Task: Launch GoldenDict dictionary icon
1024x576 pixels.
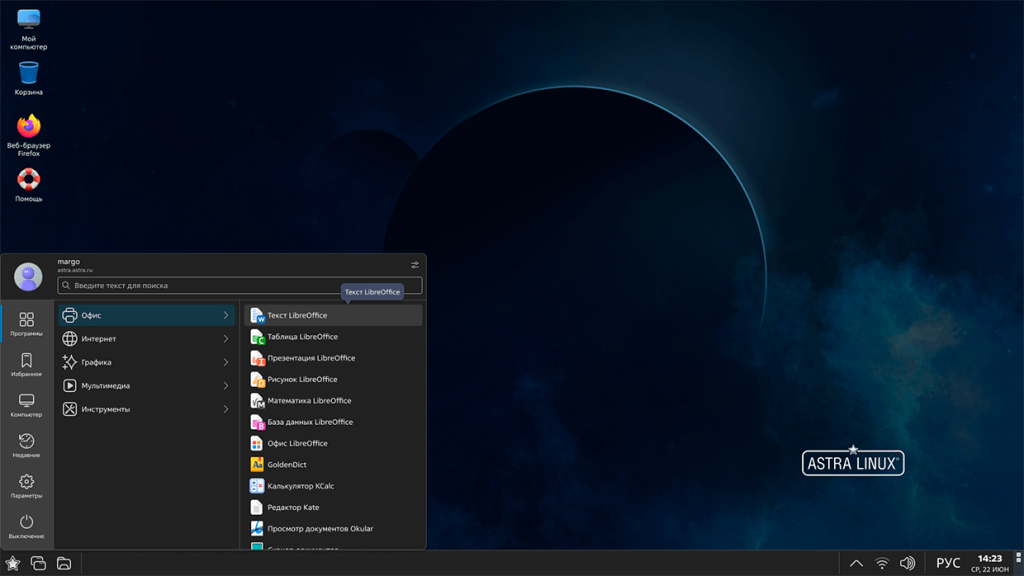Action: tap(257, 465)
